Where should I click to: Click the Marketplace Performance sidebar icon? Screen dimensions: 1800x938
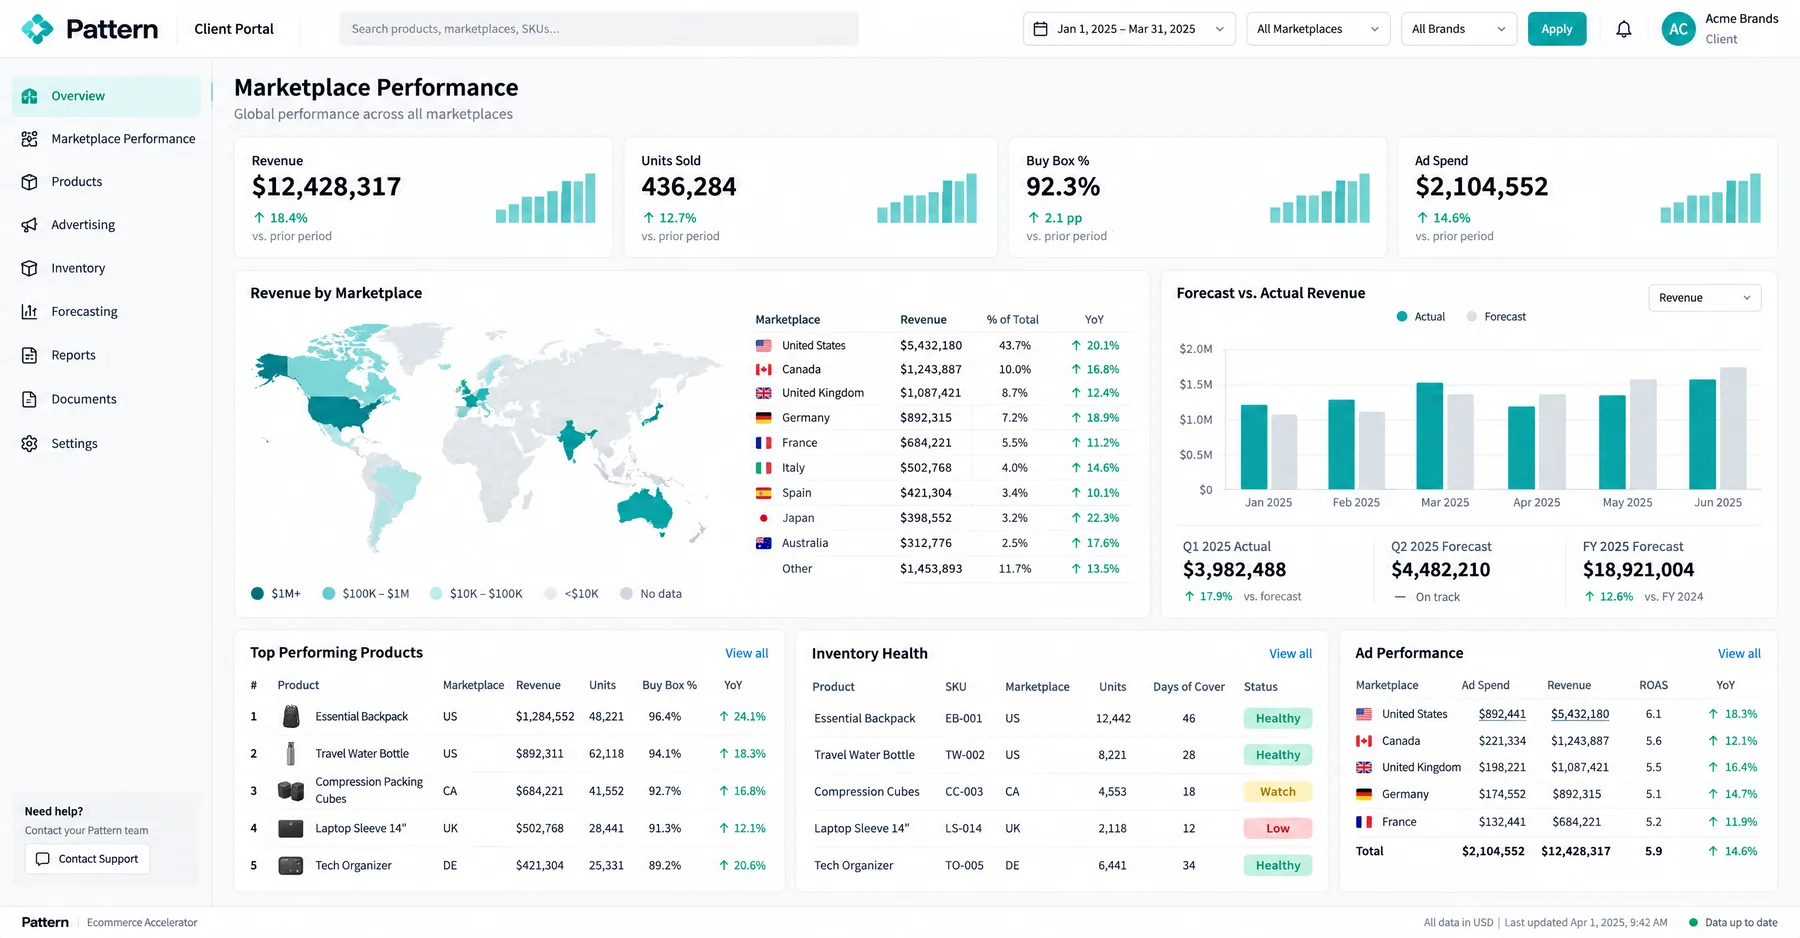click(x=30, y=139)
